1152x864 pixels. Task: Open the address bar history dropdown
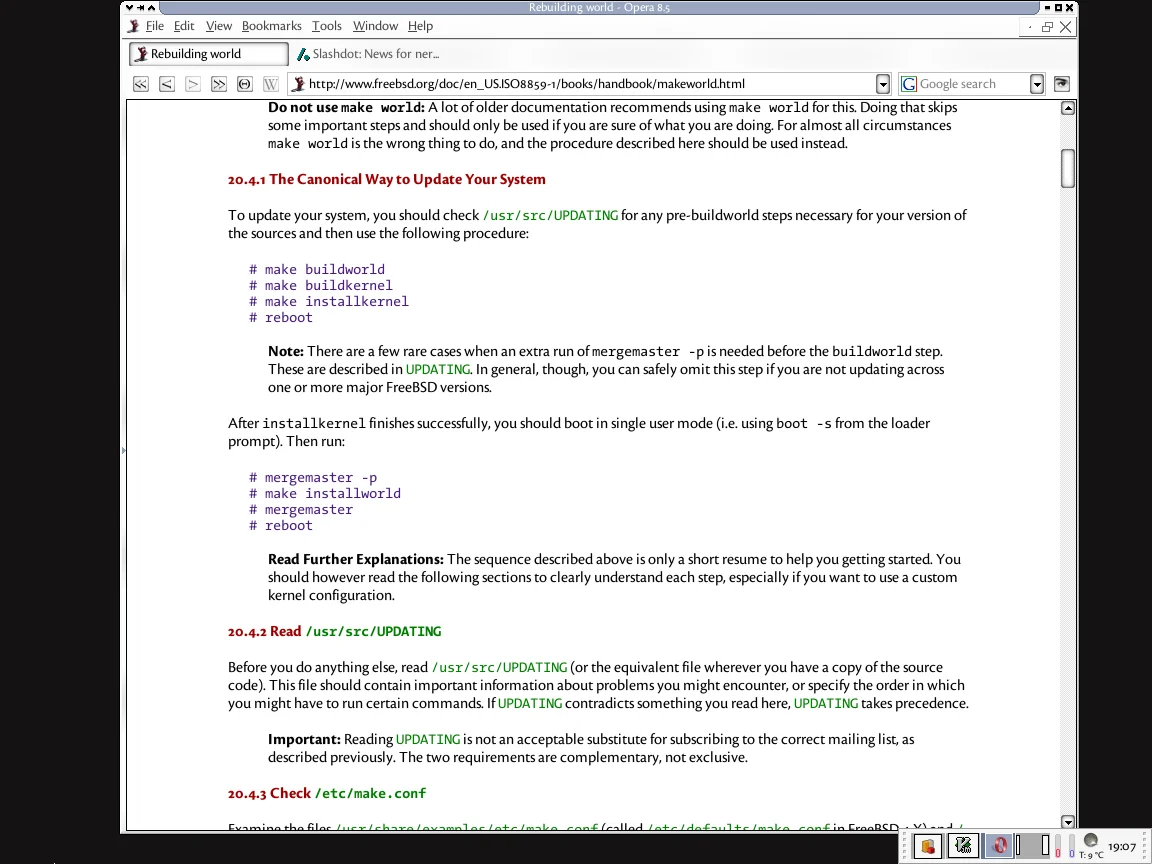point(883,84)
